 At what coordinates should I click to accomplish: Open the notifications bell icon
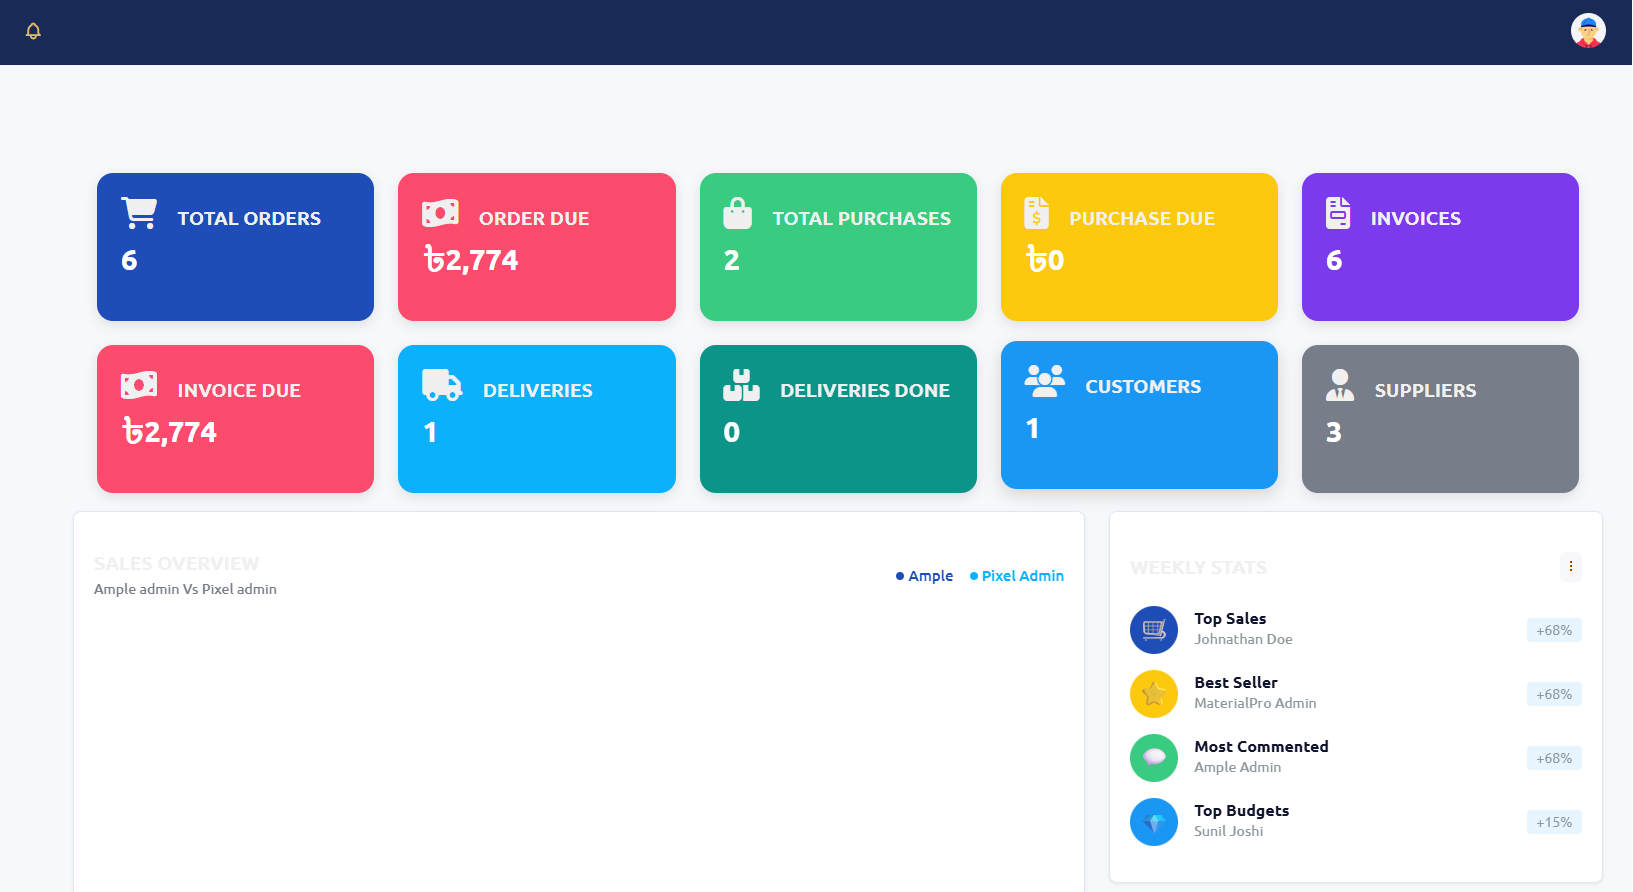click(x=33, y=31)
